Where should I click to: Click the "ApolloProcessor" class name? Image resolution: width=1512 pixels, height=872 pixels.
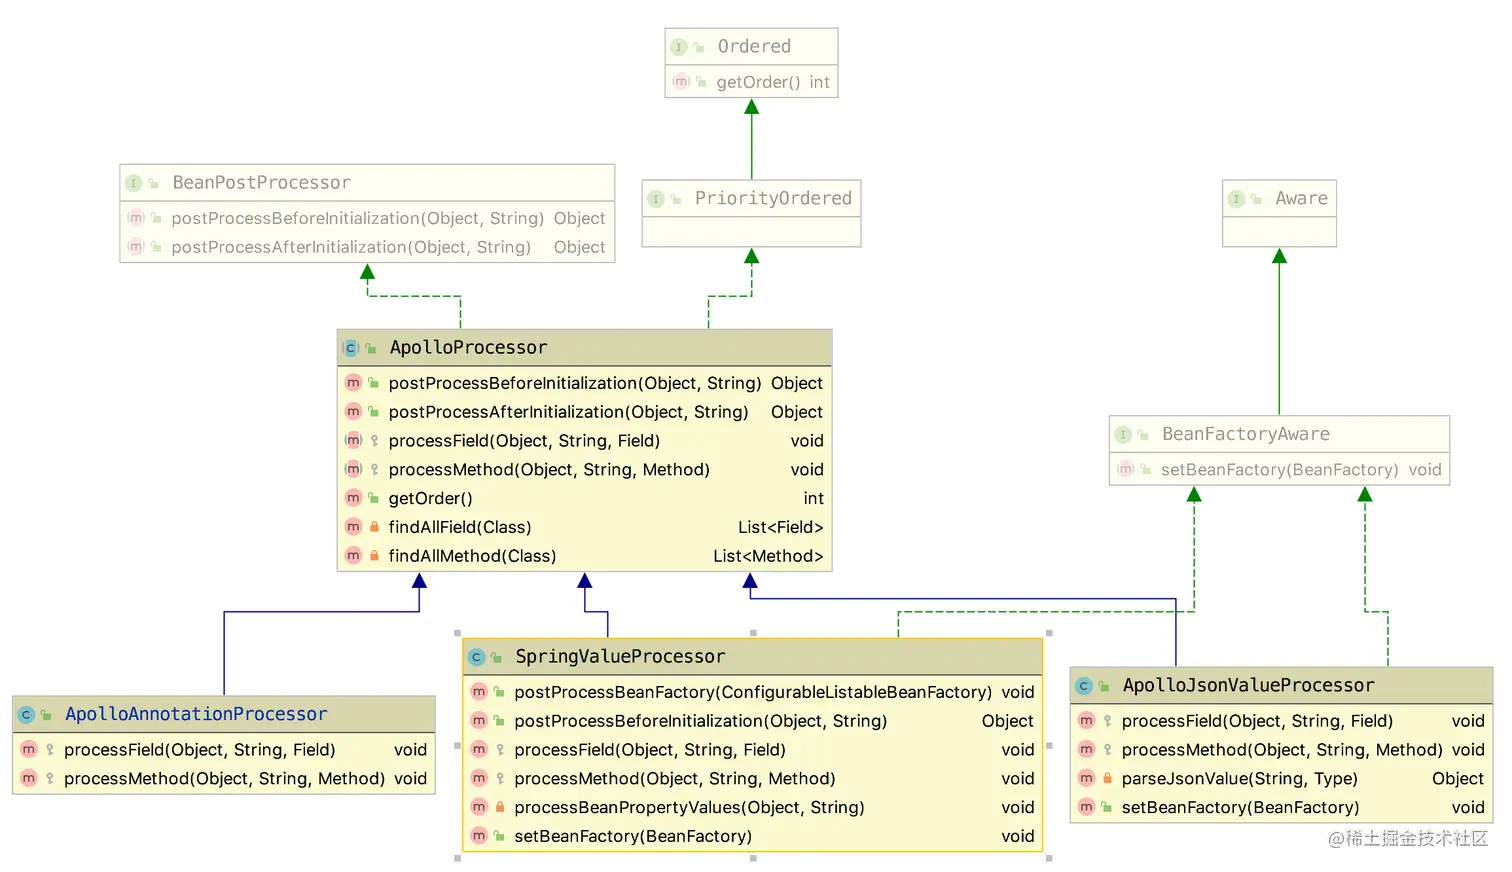(x=468, y=348)
